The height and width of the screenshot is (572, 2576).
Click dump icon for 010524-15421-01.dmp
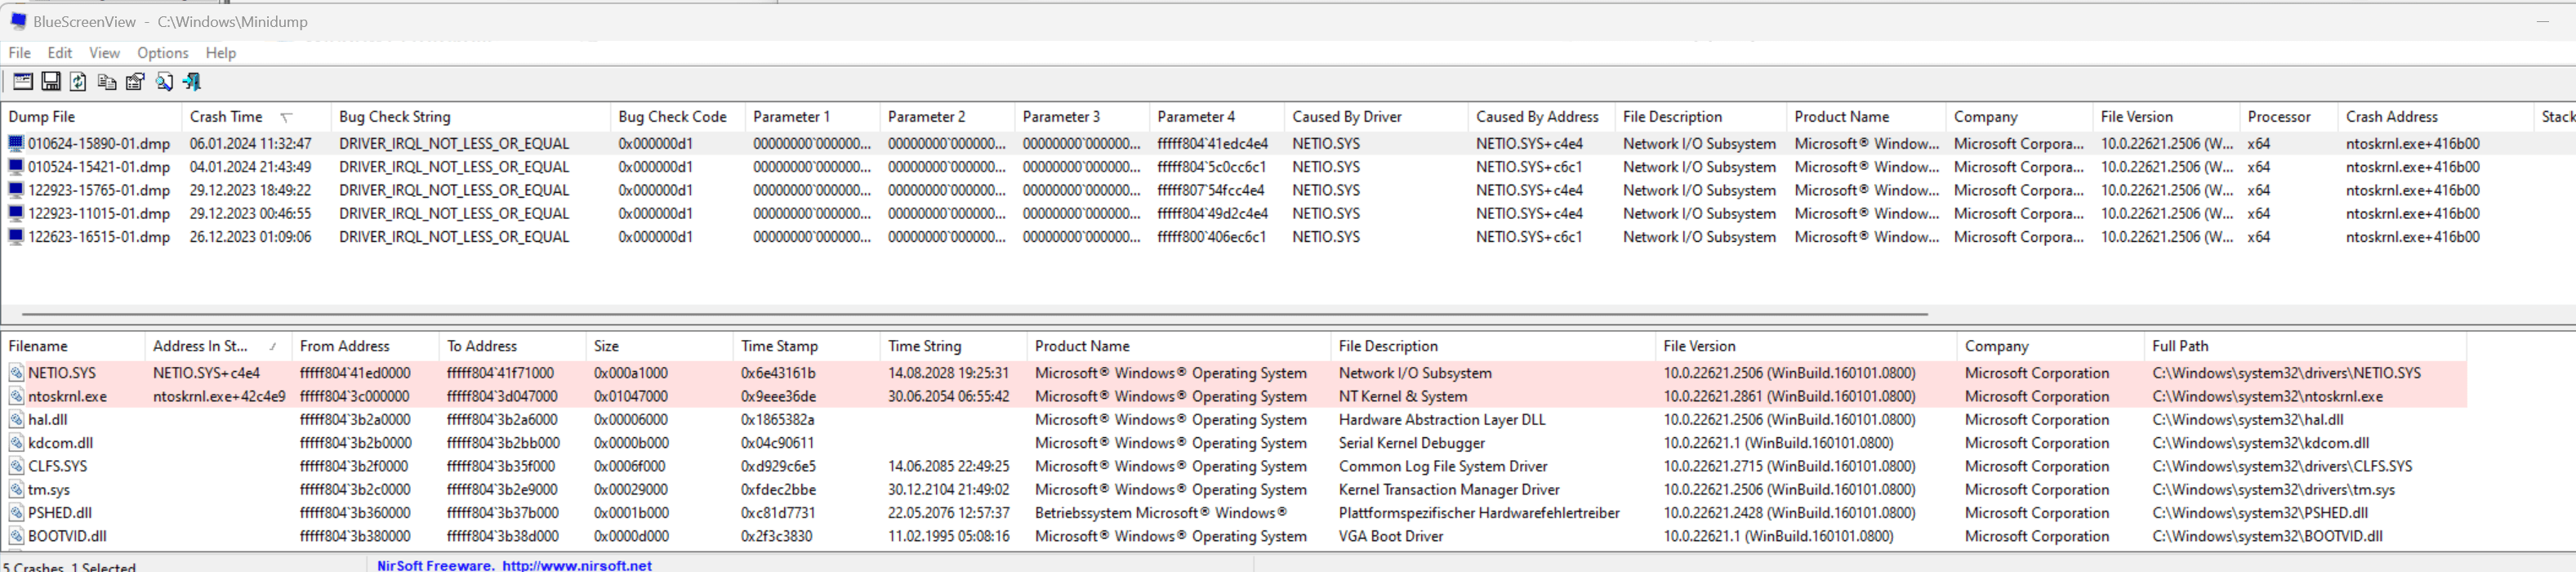[16, 166]
